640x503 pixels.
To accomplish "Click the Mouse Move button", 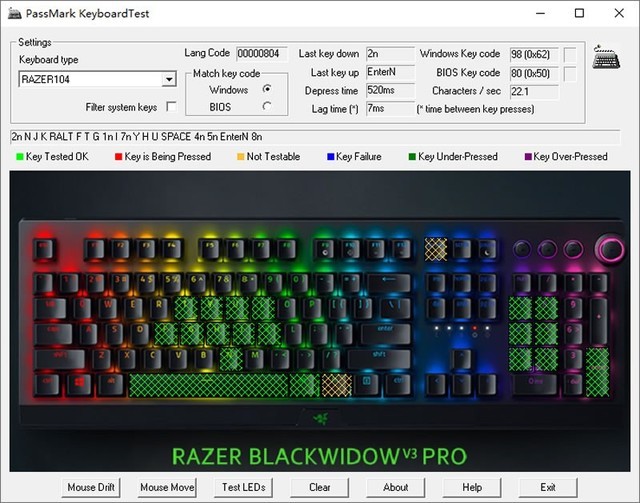I will point(167,487).
